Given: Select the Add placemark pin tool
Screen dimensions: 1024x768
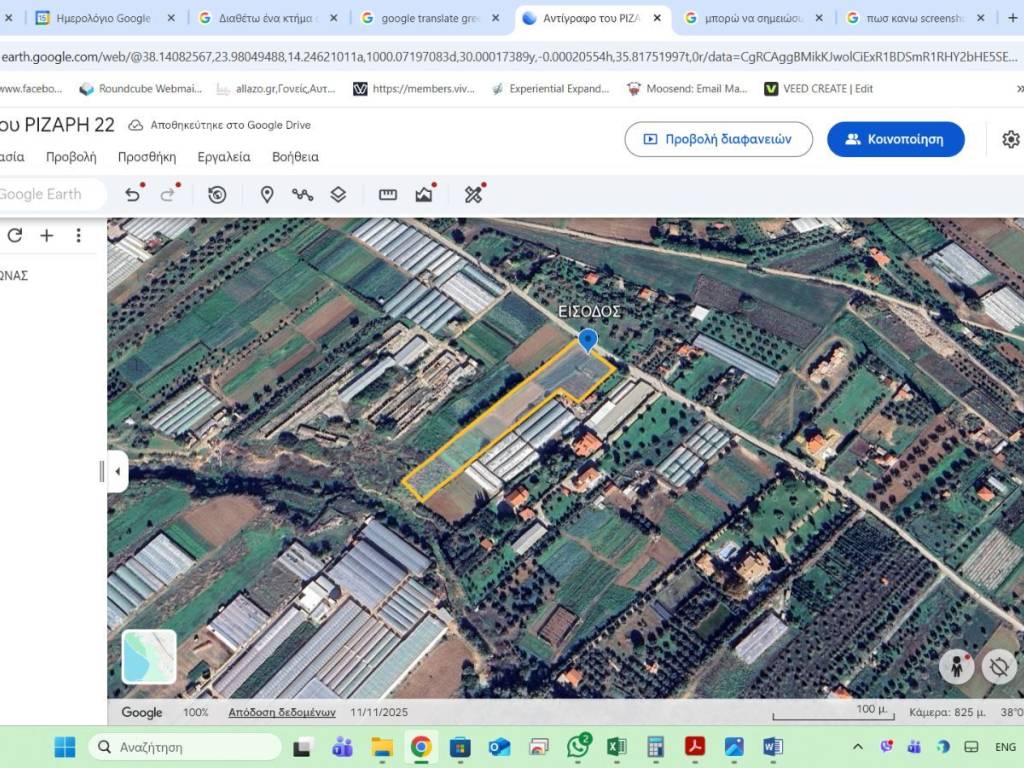Looking at the screenshot, I should 267,194.
